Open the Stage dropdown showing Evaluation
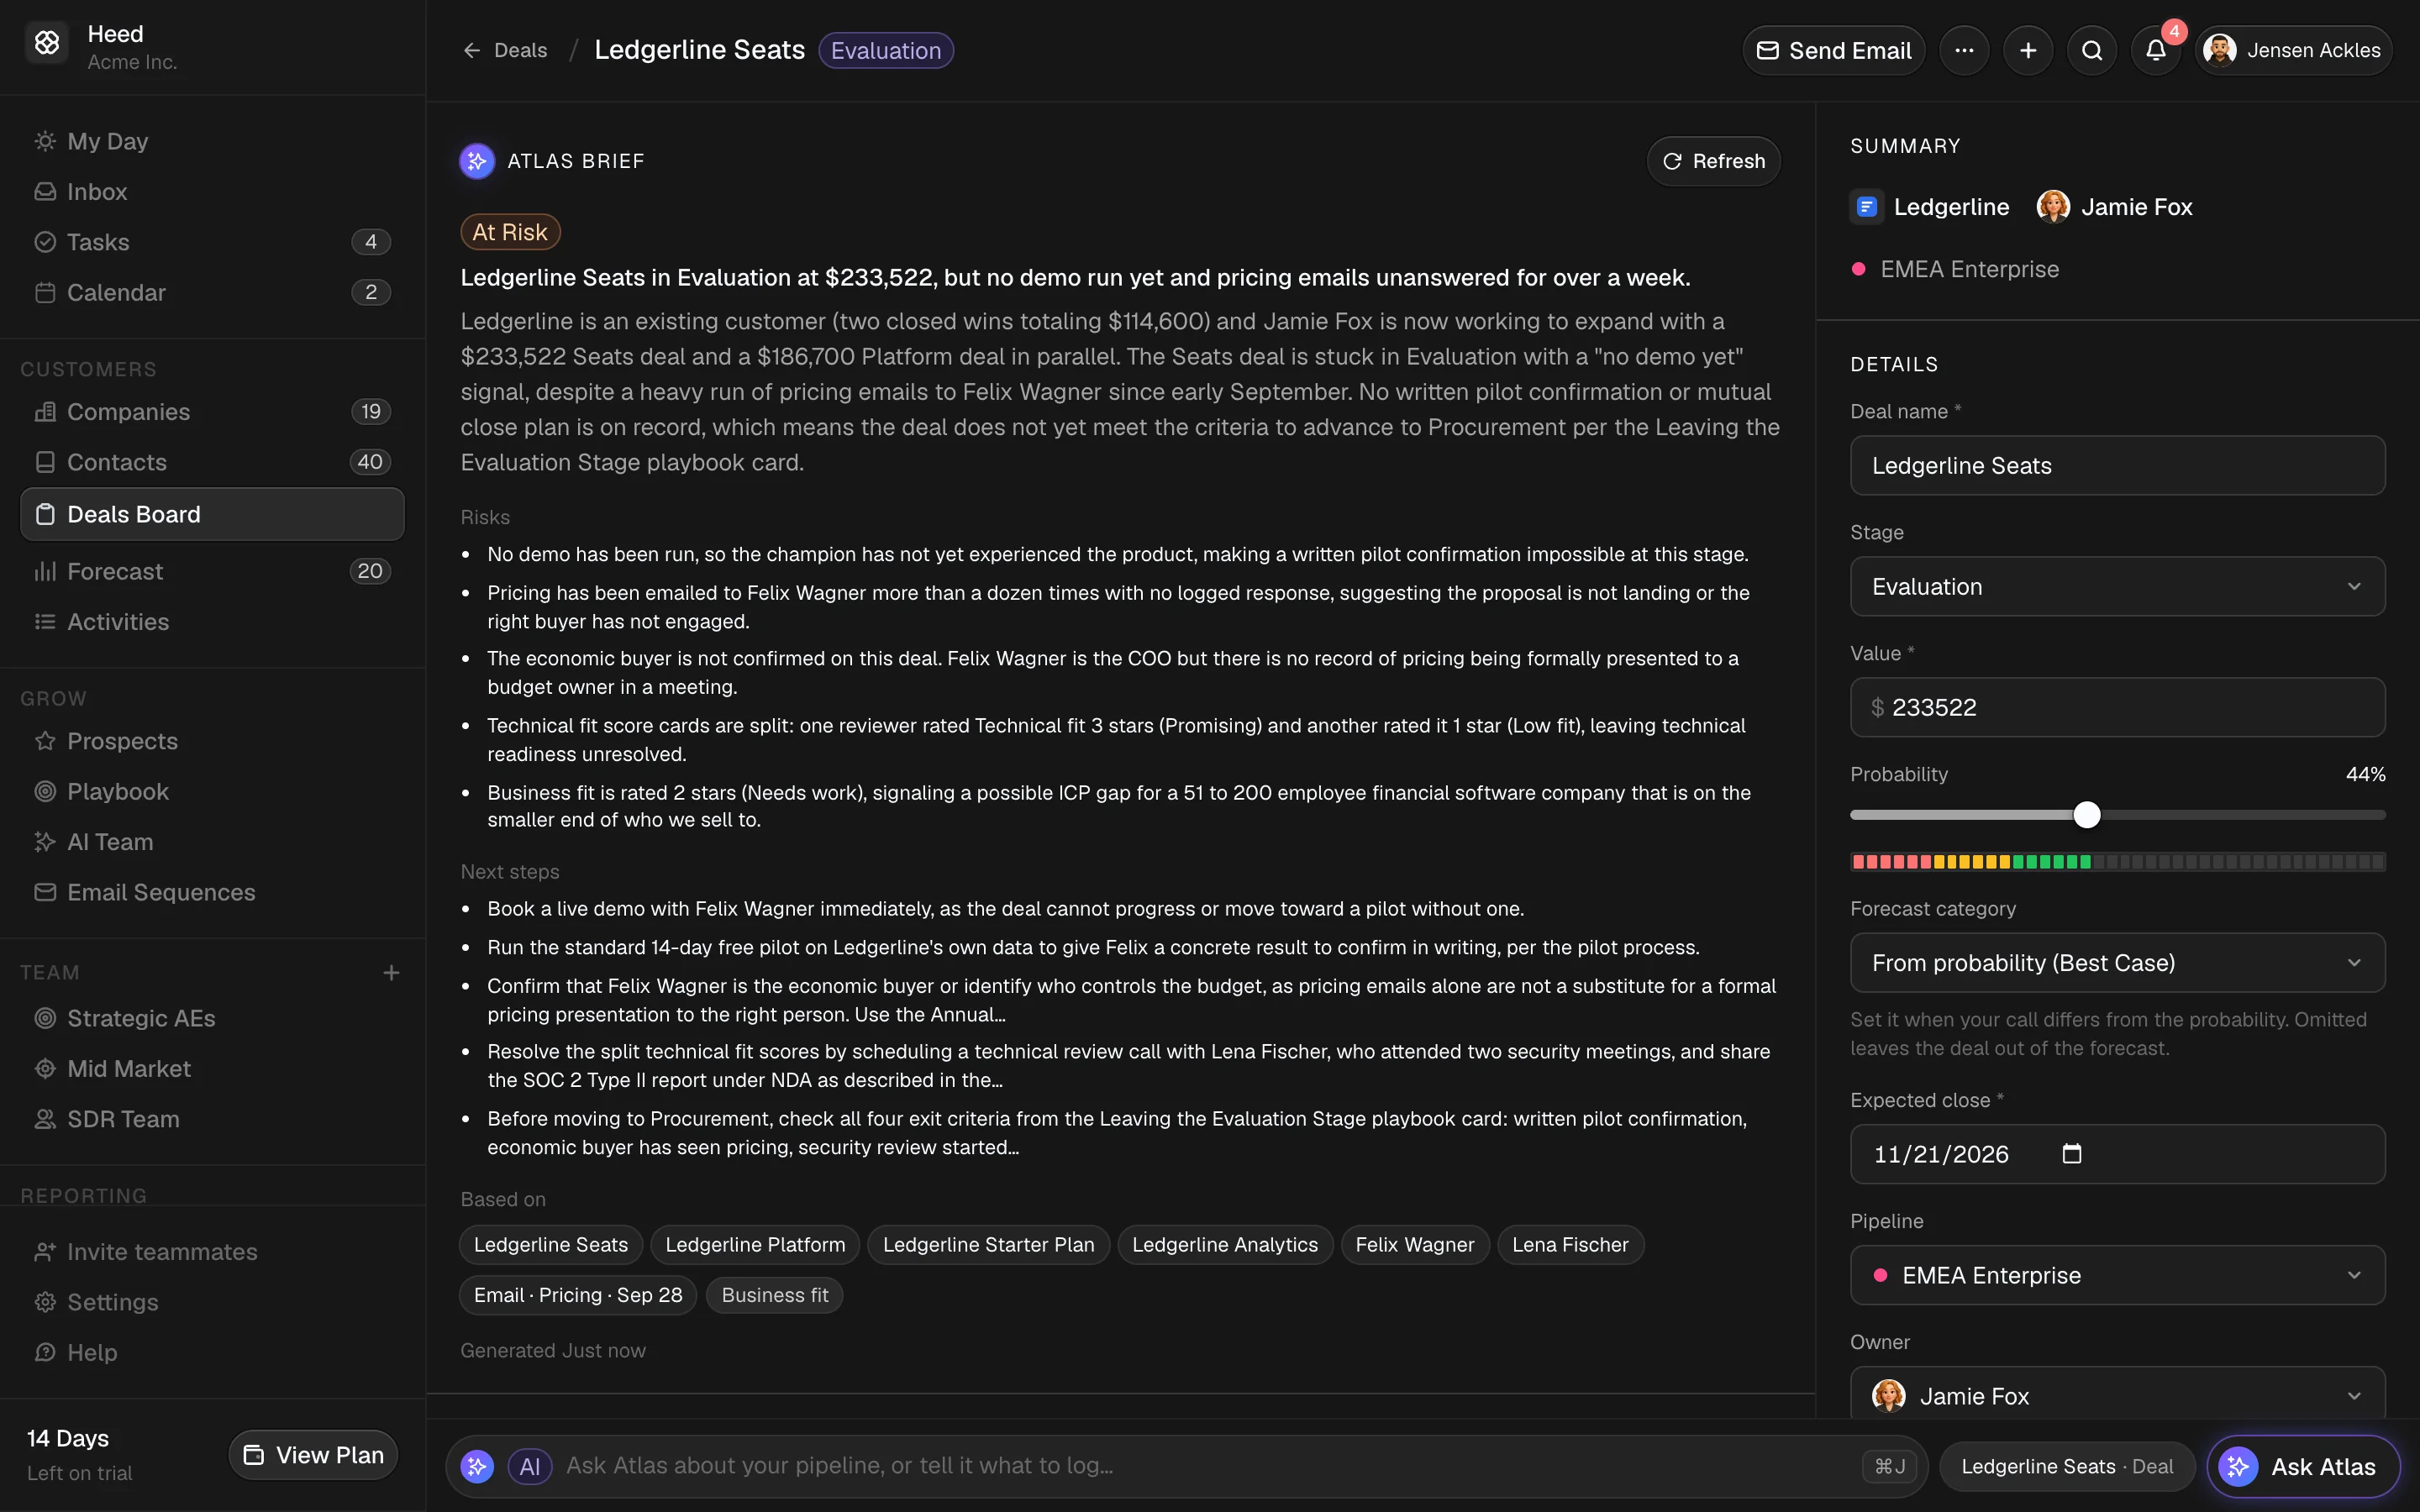 (x=2117, y=586)
